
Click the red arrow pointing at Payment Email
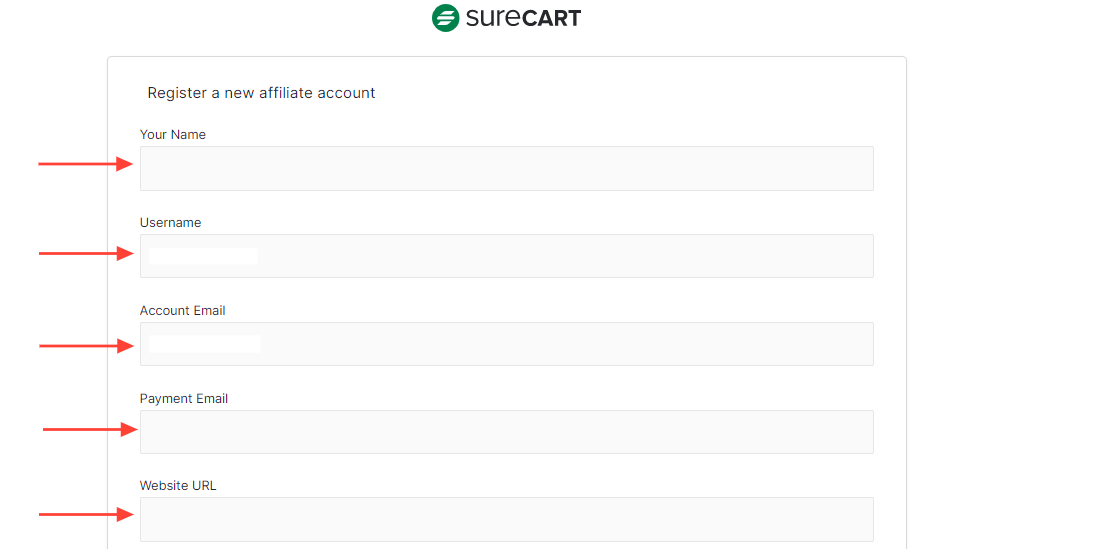90,429
